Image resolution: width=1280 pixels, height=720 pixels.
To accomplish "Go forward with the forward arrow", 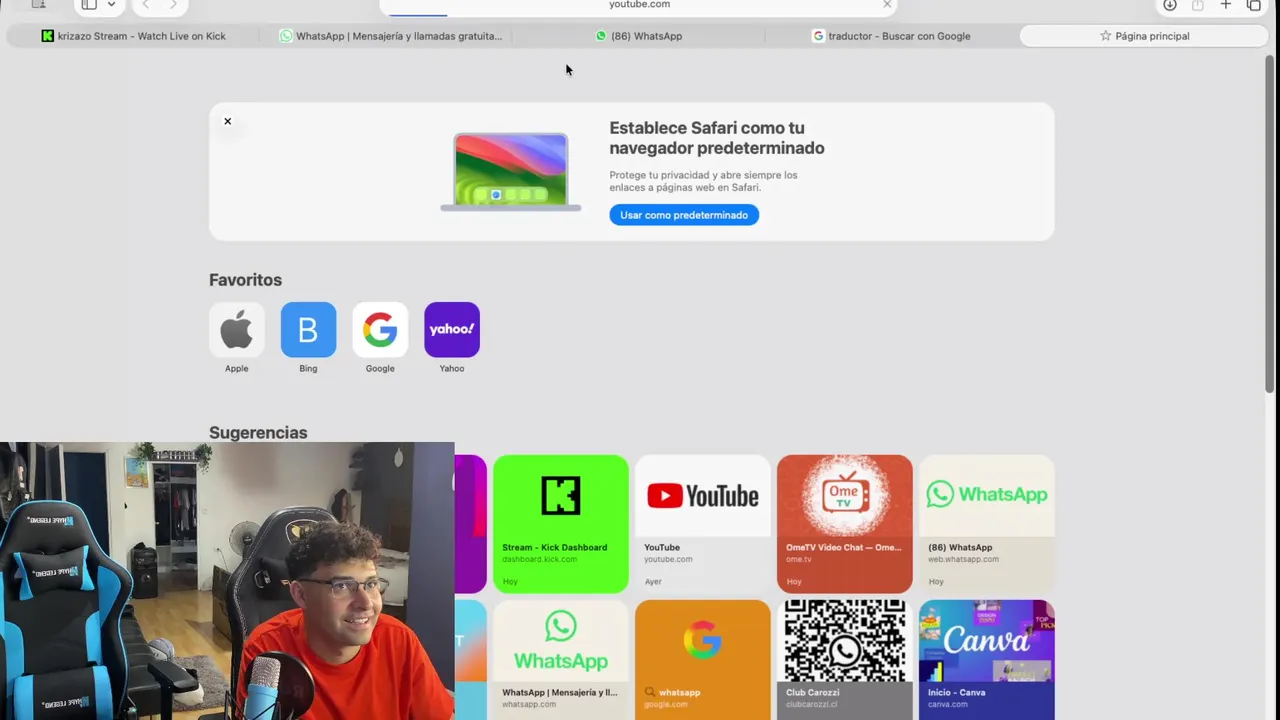I will [x=173, y=4].
